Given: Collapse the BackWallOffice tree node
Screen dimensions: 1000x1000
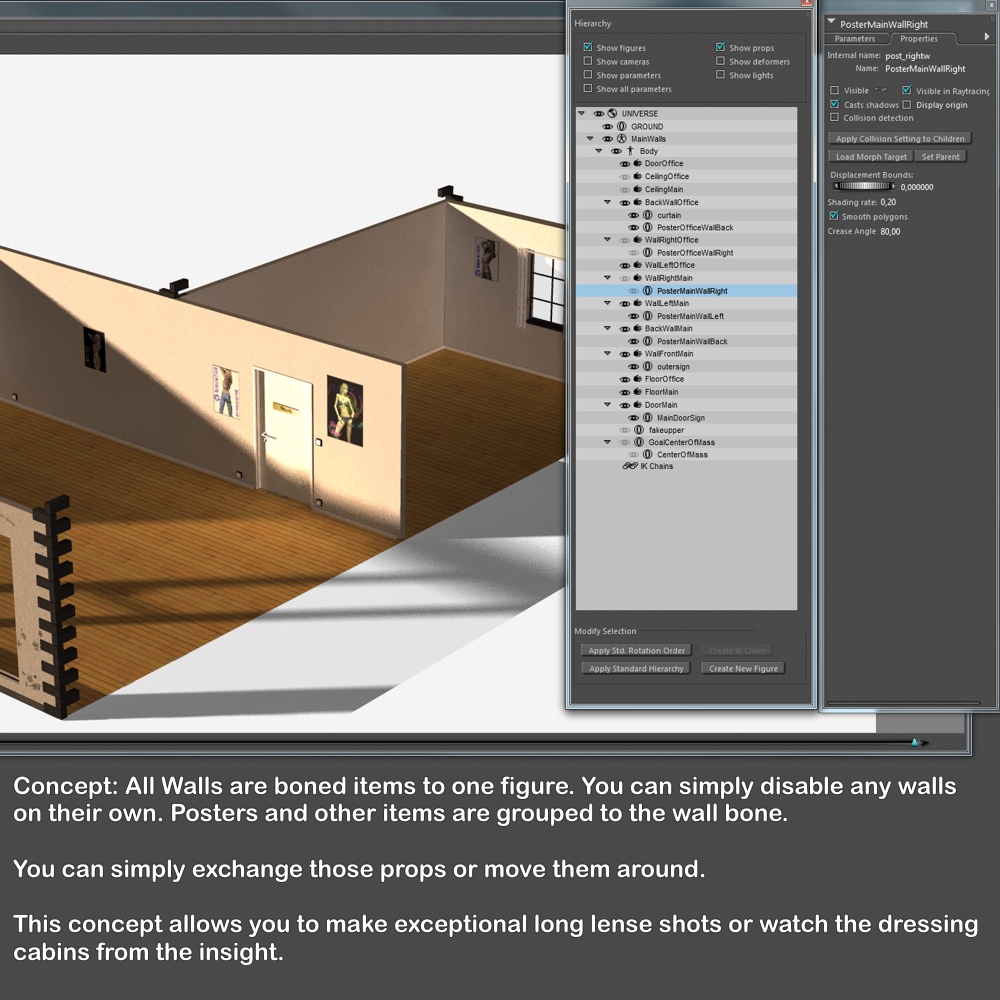Looking at the screenshot, I should [607, 202].
